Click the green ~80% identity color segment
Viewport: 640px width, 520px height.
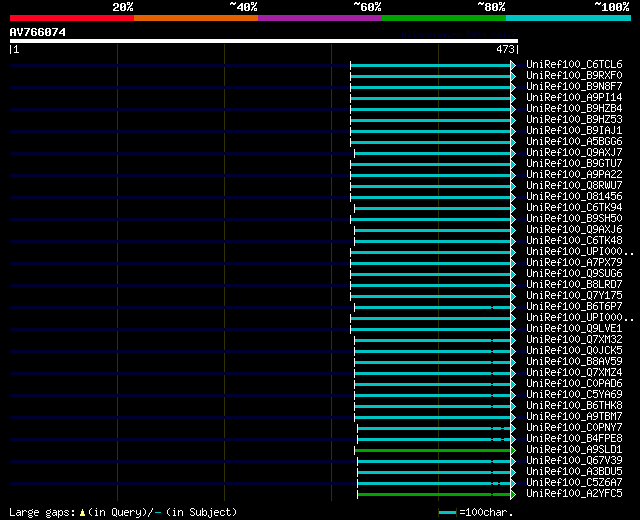point(444,18)
